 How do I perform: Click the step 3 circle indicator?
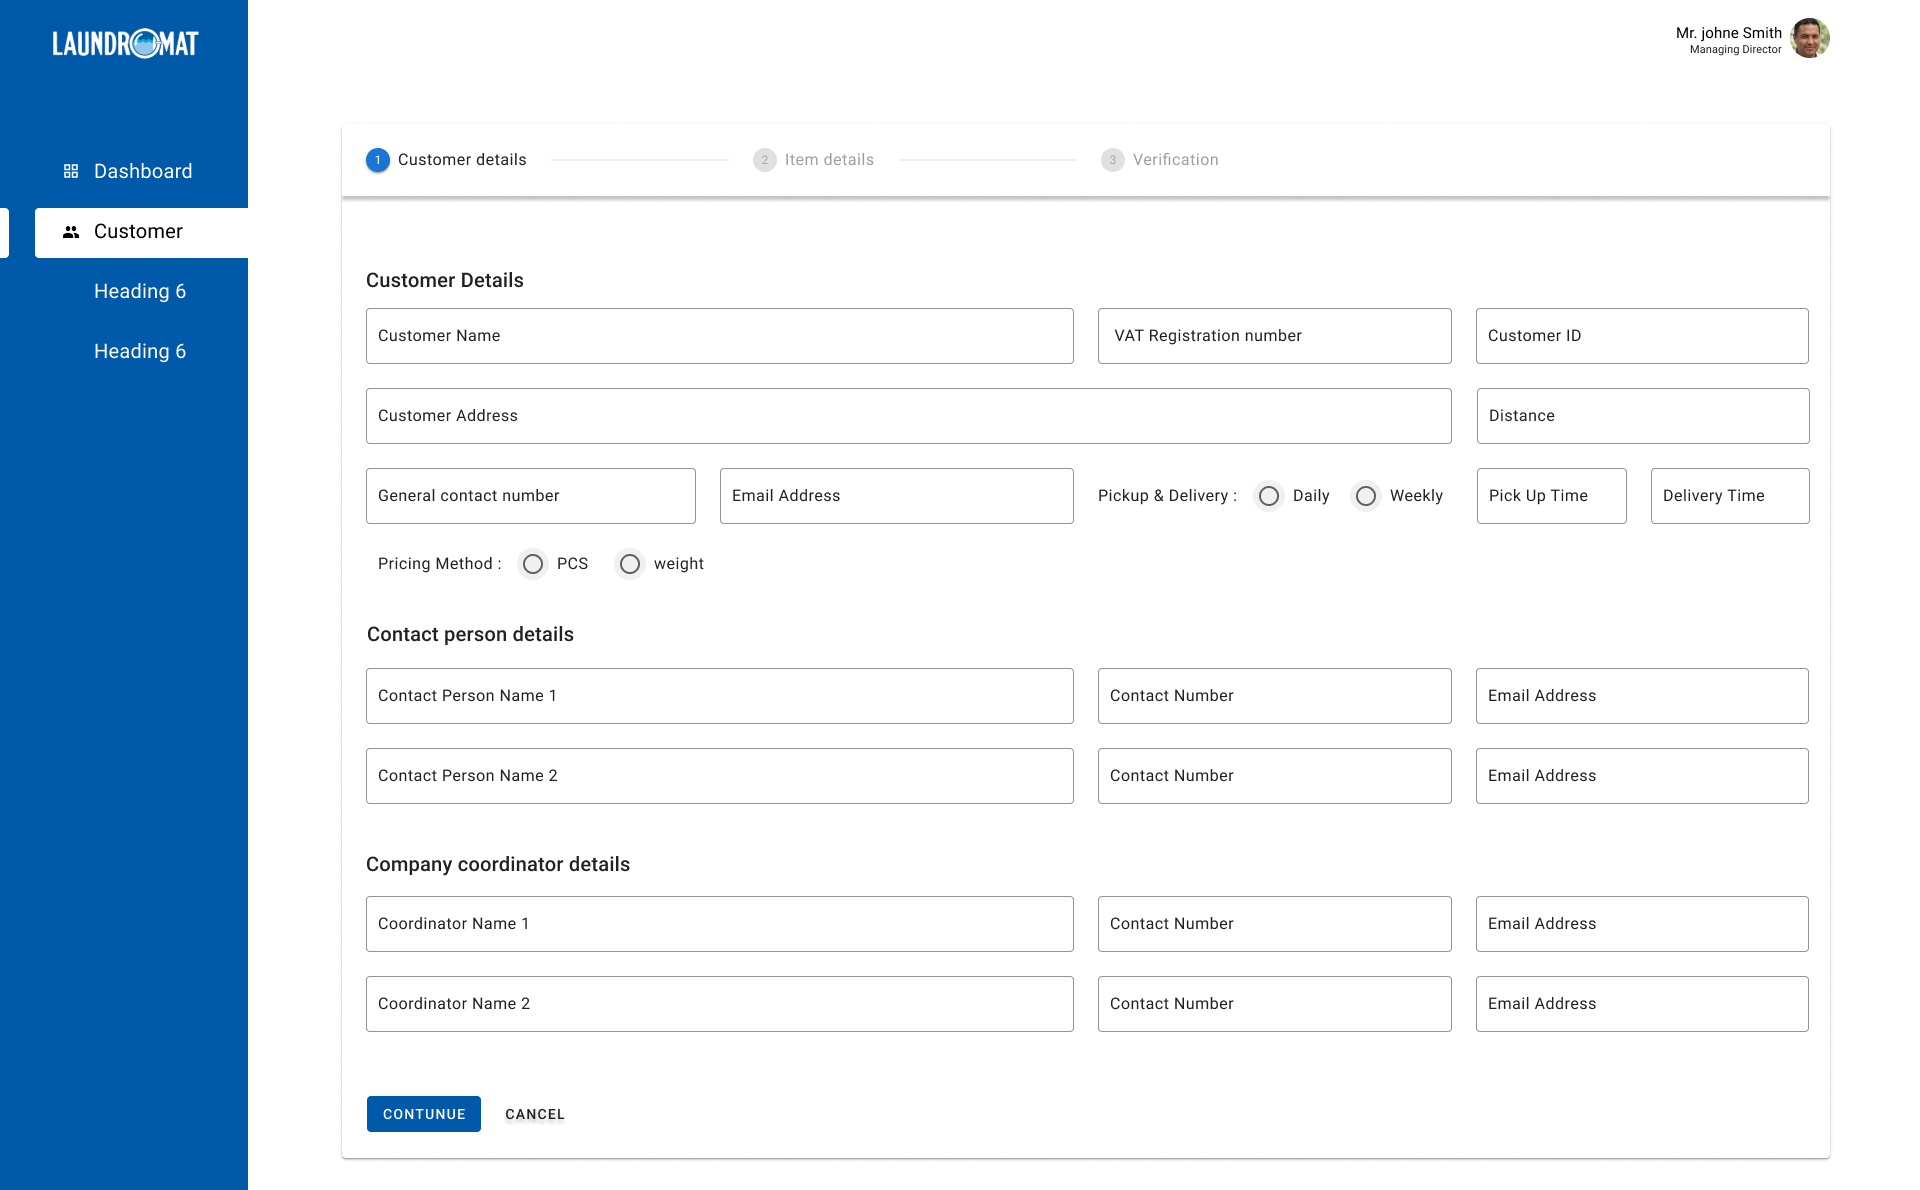(x=1112, y=160)
